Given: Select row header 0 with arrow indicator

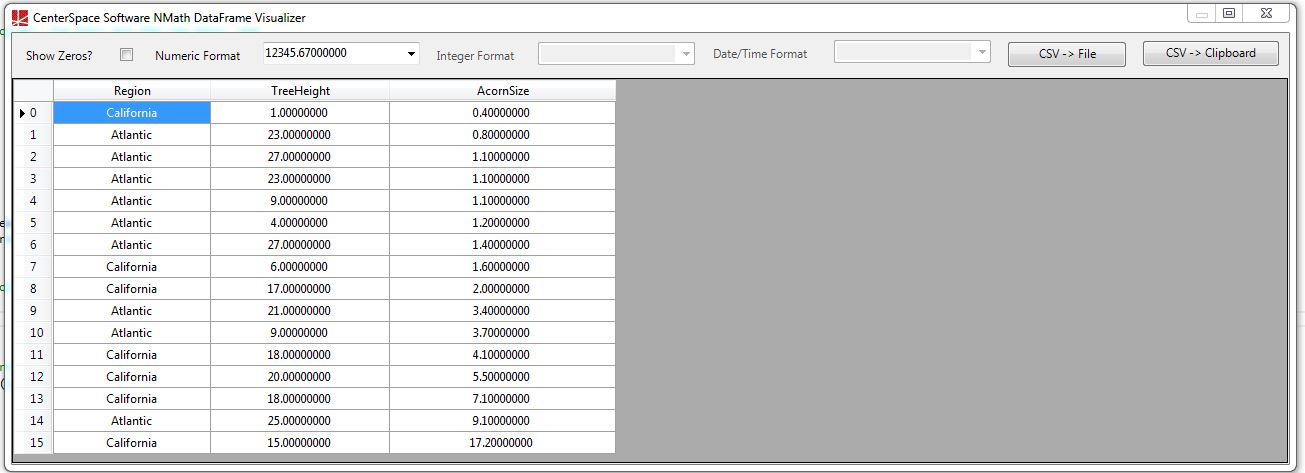Looking at the screenshot, I should (x=33, y=113).
